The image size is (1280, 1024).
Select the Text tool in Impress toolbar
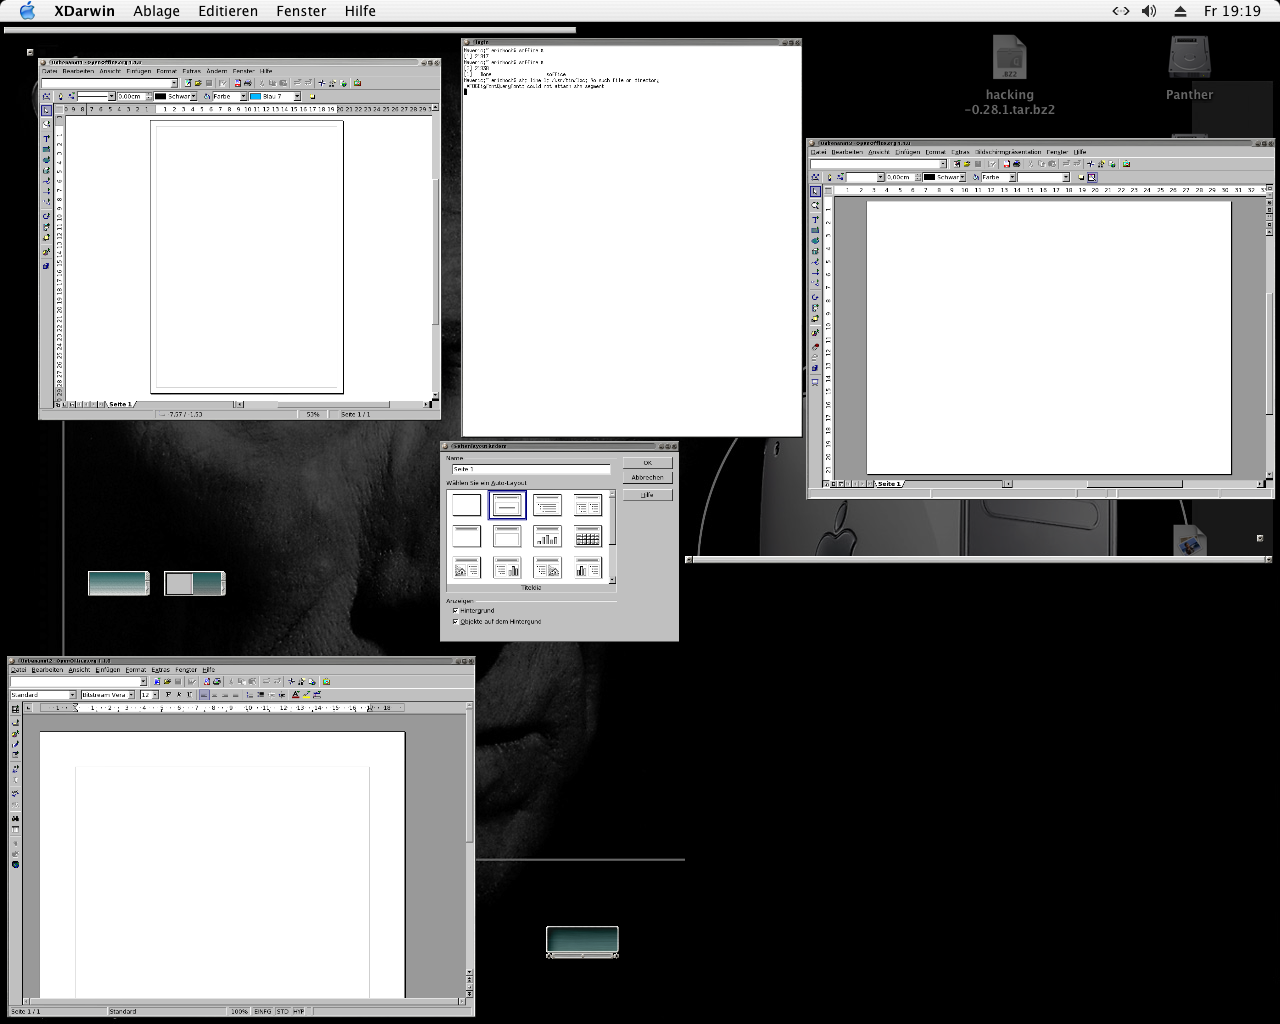pyautogui.click(x=815, y=219)
